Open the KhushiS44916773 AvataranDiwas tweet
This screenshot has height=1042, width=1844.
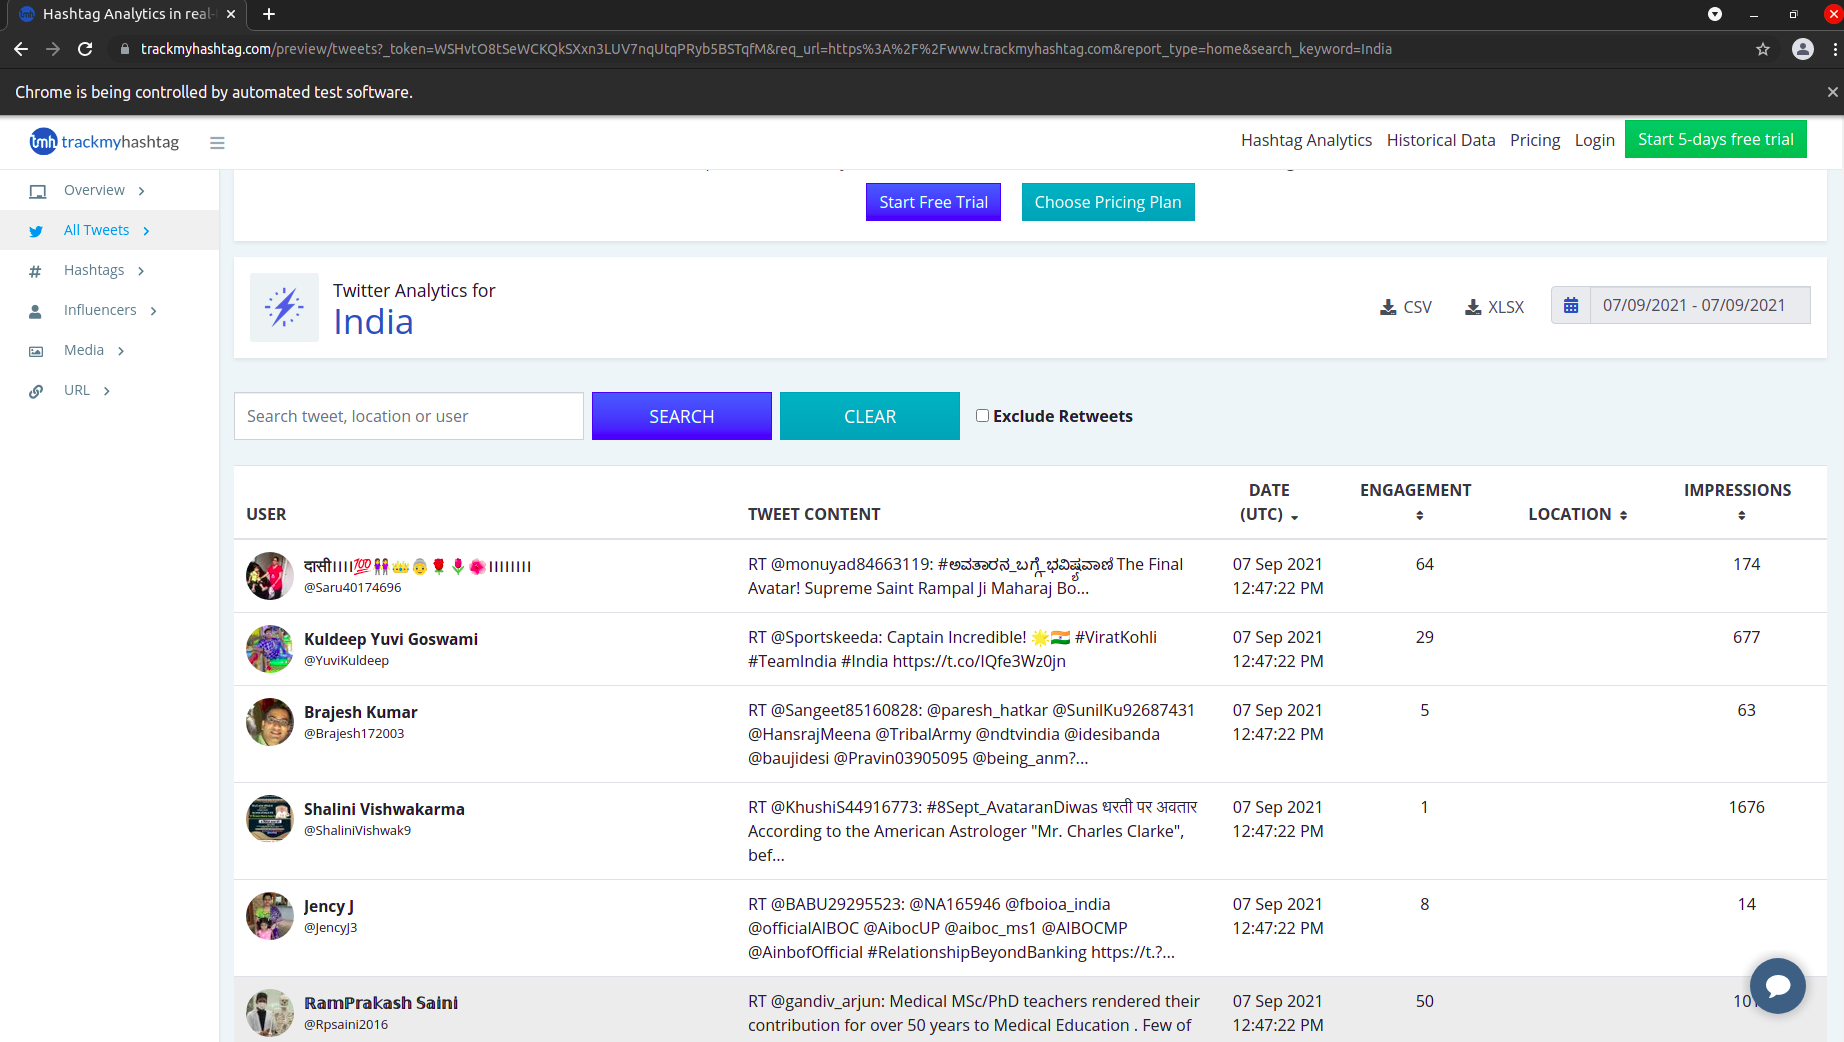click(x=973, y=831)
